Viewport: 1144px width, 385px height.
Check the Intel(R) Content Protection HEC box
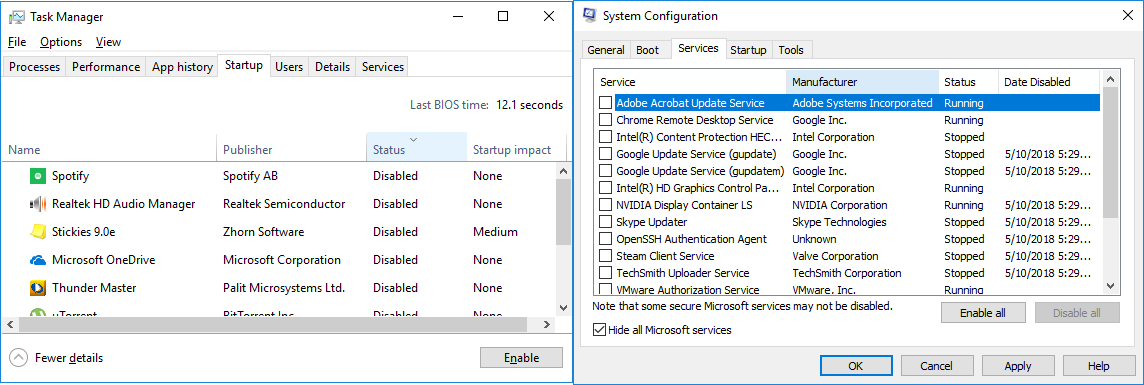606,137
